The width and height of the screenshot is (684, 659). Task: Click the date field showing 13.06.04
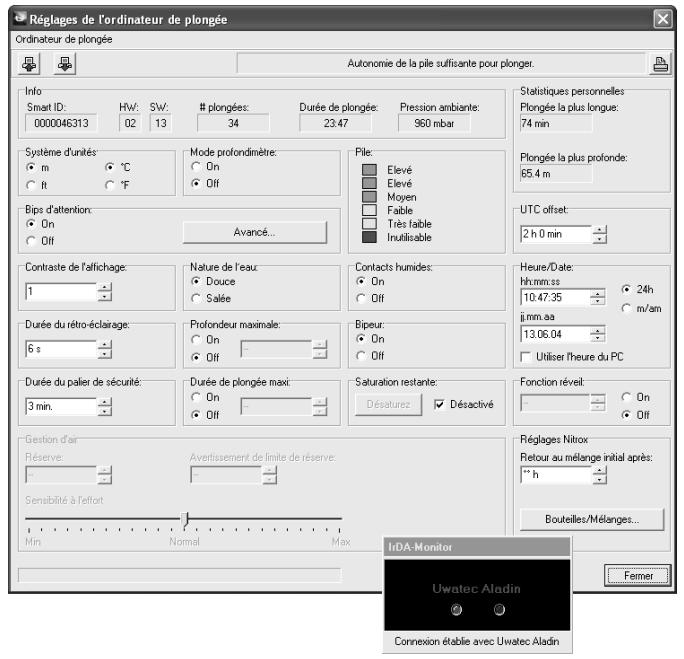point(555,335)
